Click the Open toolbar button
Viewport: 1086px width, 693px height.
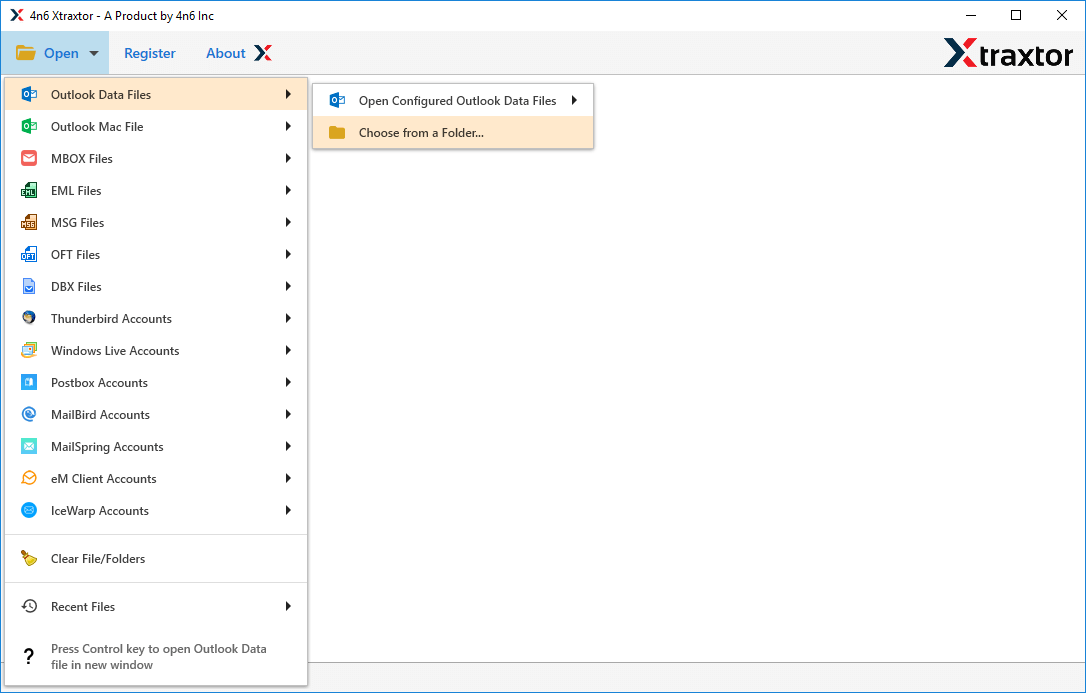click(55, 53)
